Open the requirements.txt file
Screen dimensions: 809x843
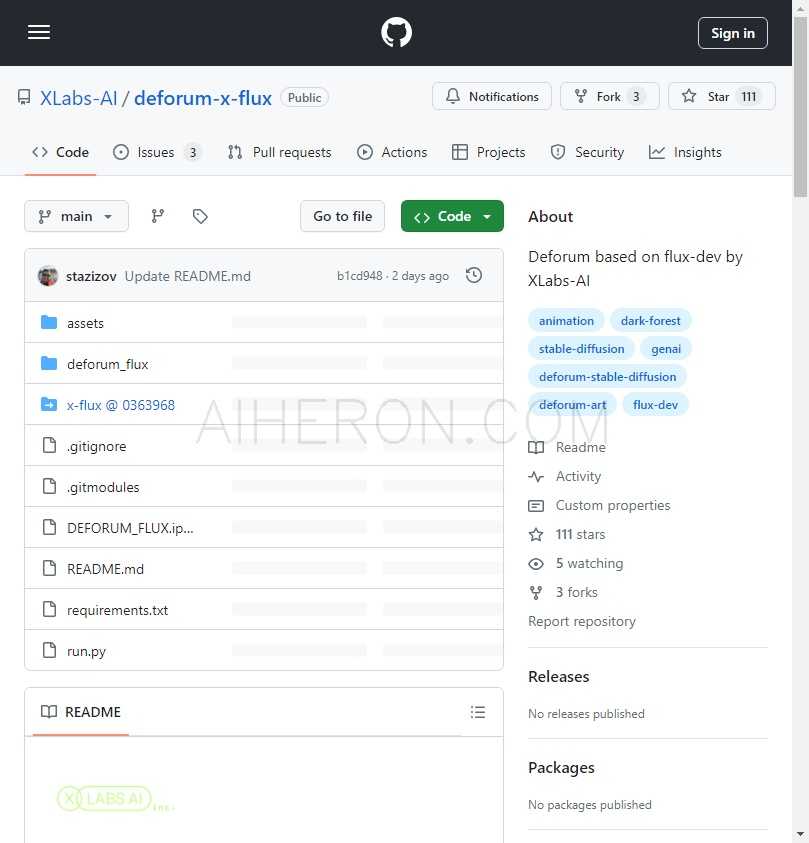(117, 610)
